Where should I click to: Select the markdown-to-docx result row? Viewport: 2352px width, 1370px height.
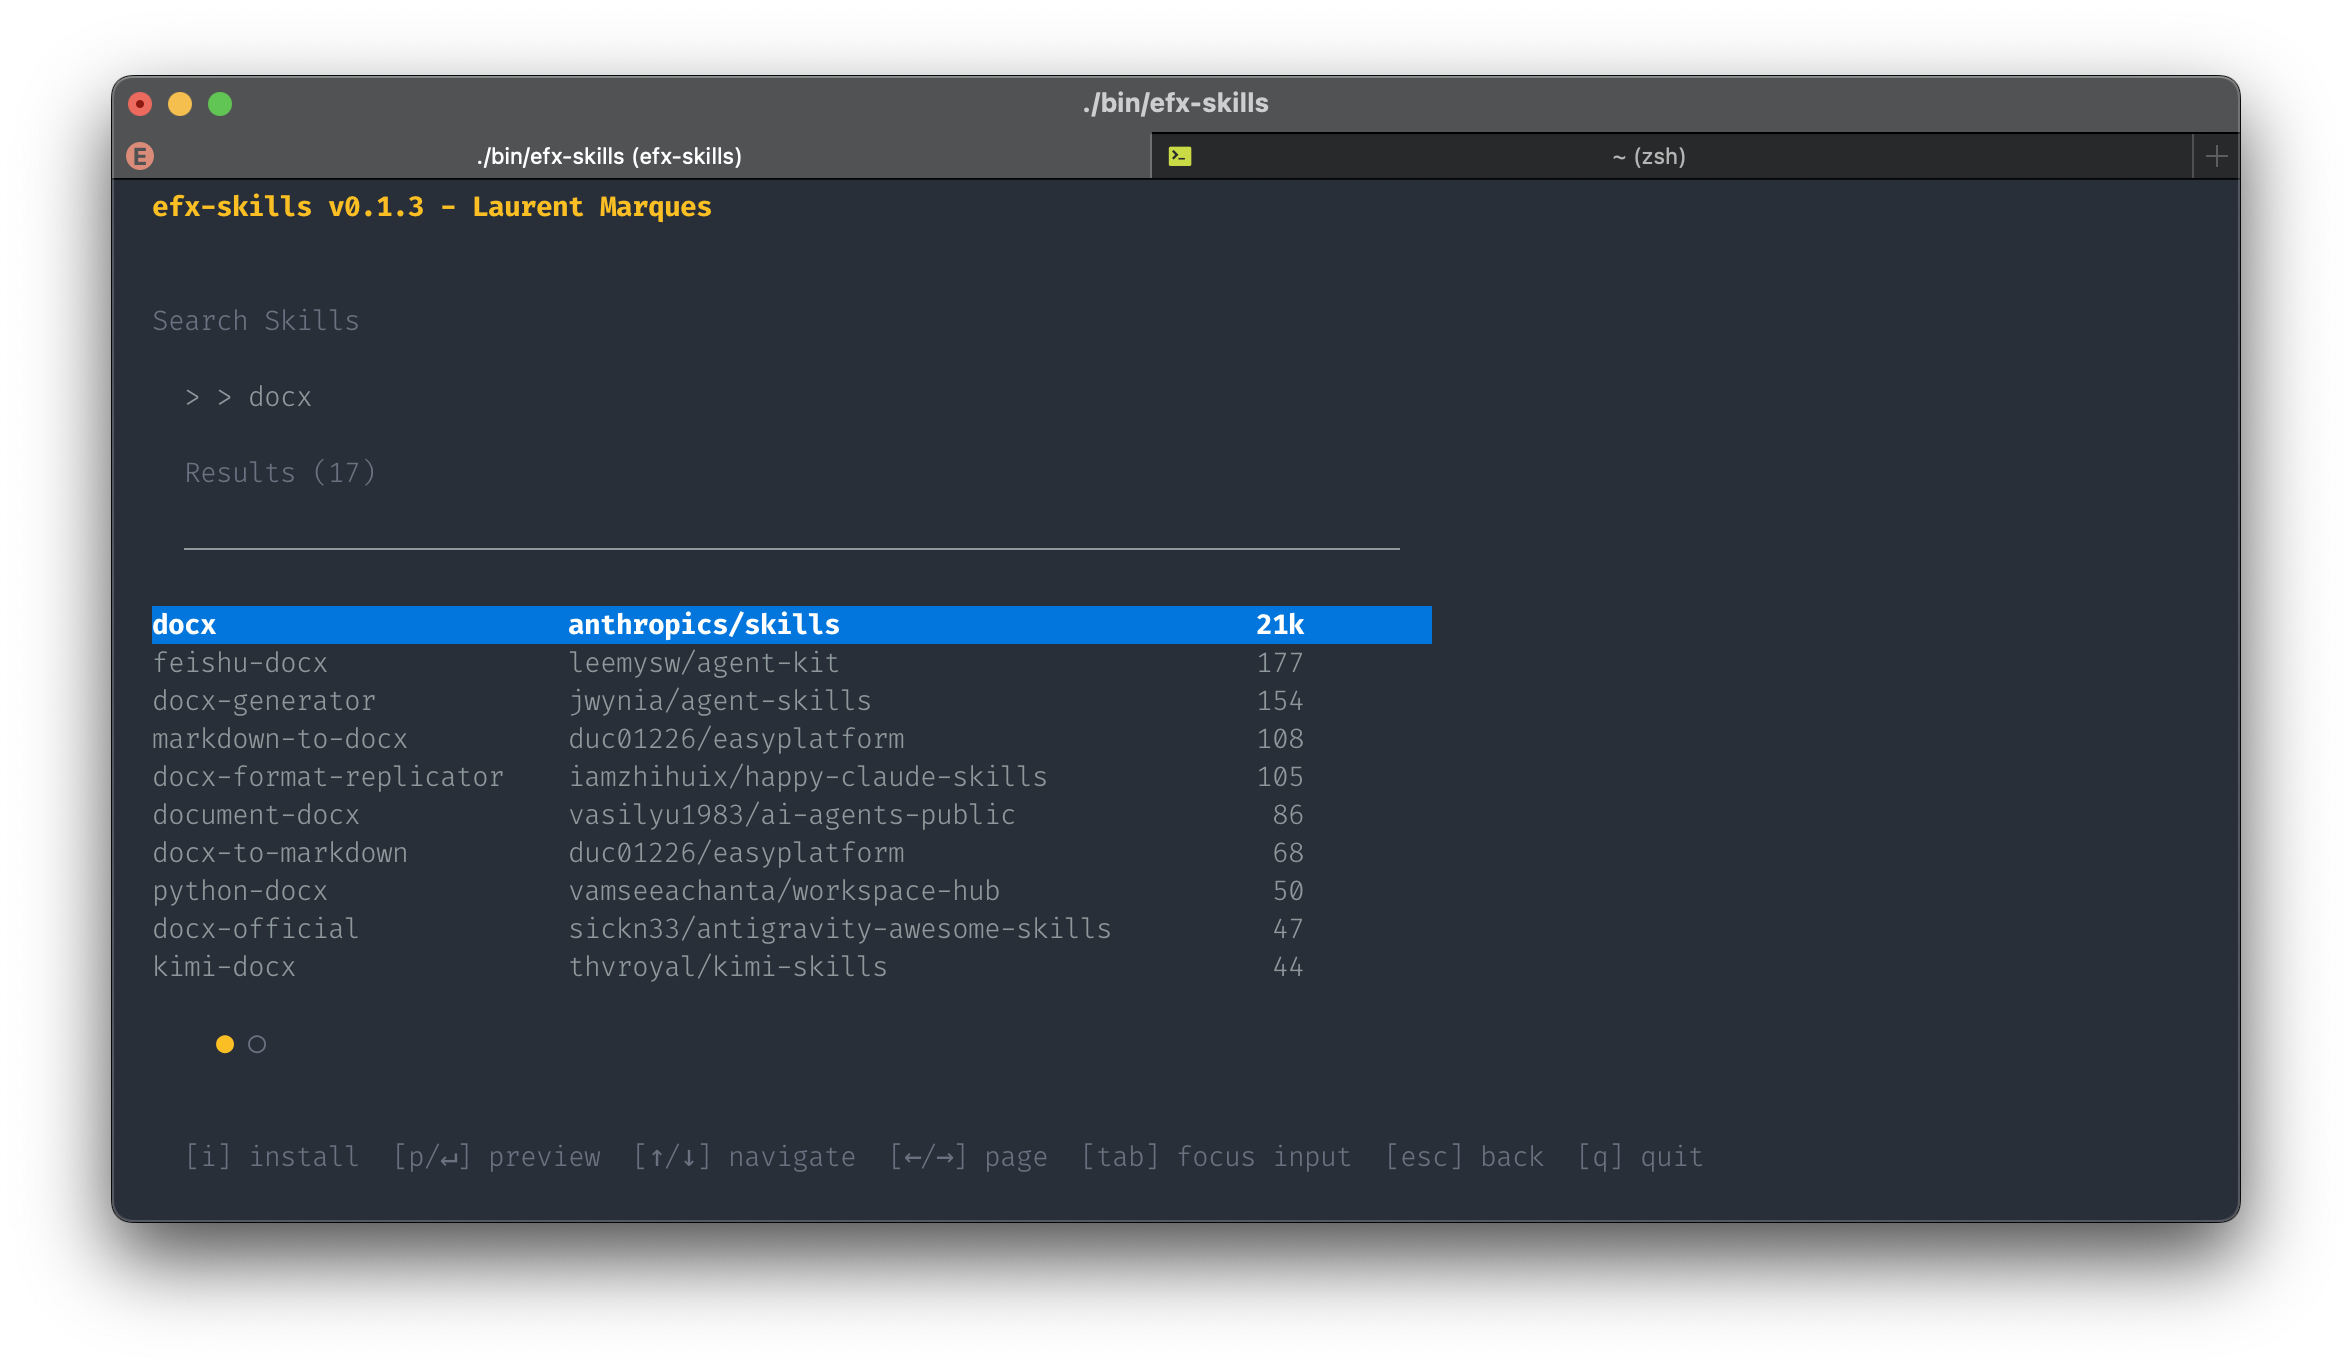280,739
